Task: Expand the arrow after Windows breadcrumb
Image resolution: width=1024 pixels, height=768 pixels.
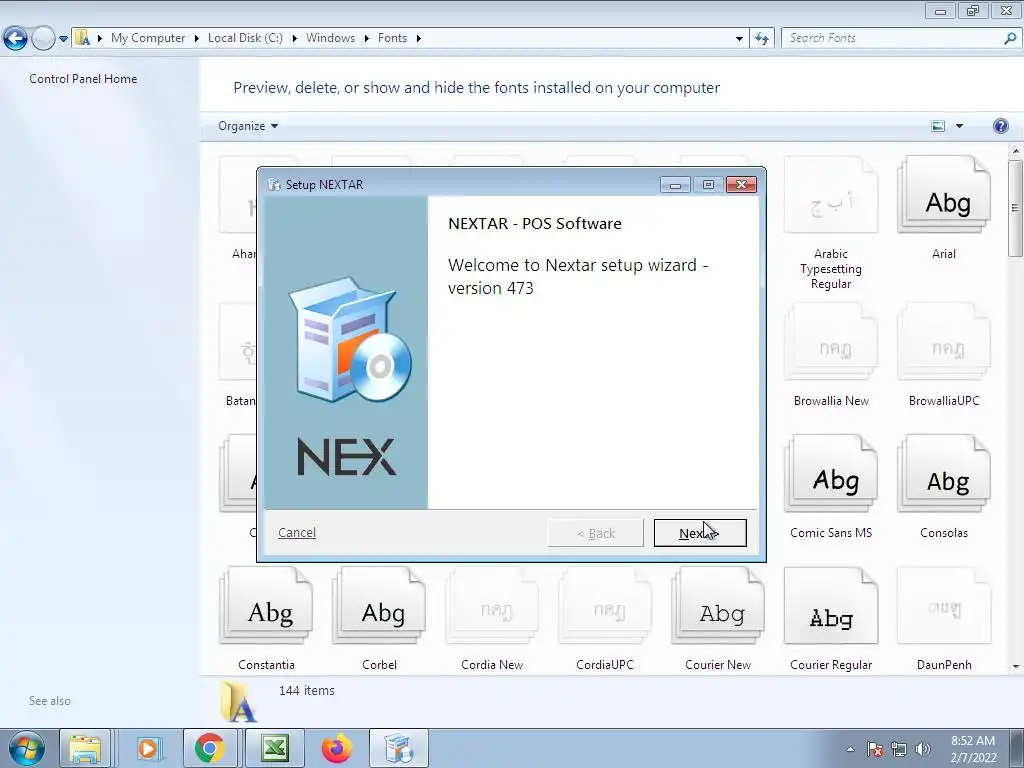Action: 366,38
